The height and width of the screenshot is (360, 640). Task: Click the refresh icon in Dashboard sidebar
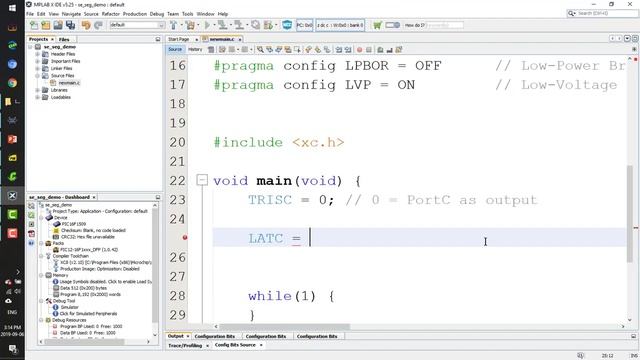[31, 215]
